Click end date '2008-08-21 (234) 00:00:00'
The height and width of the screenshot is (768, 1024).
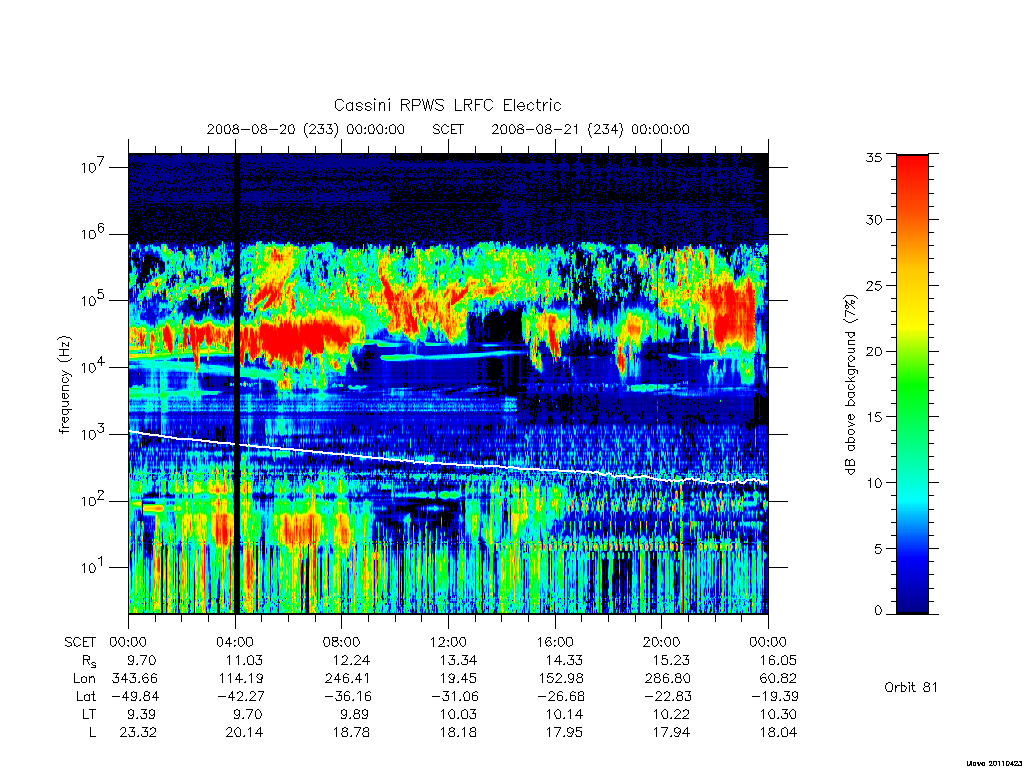590,129
